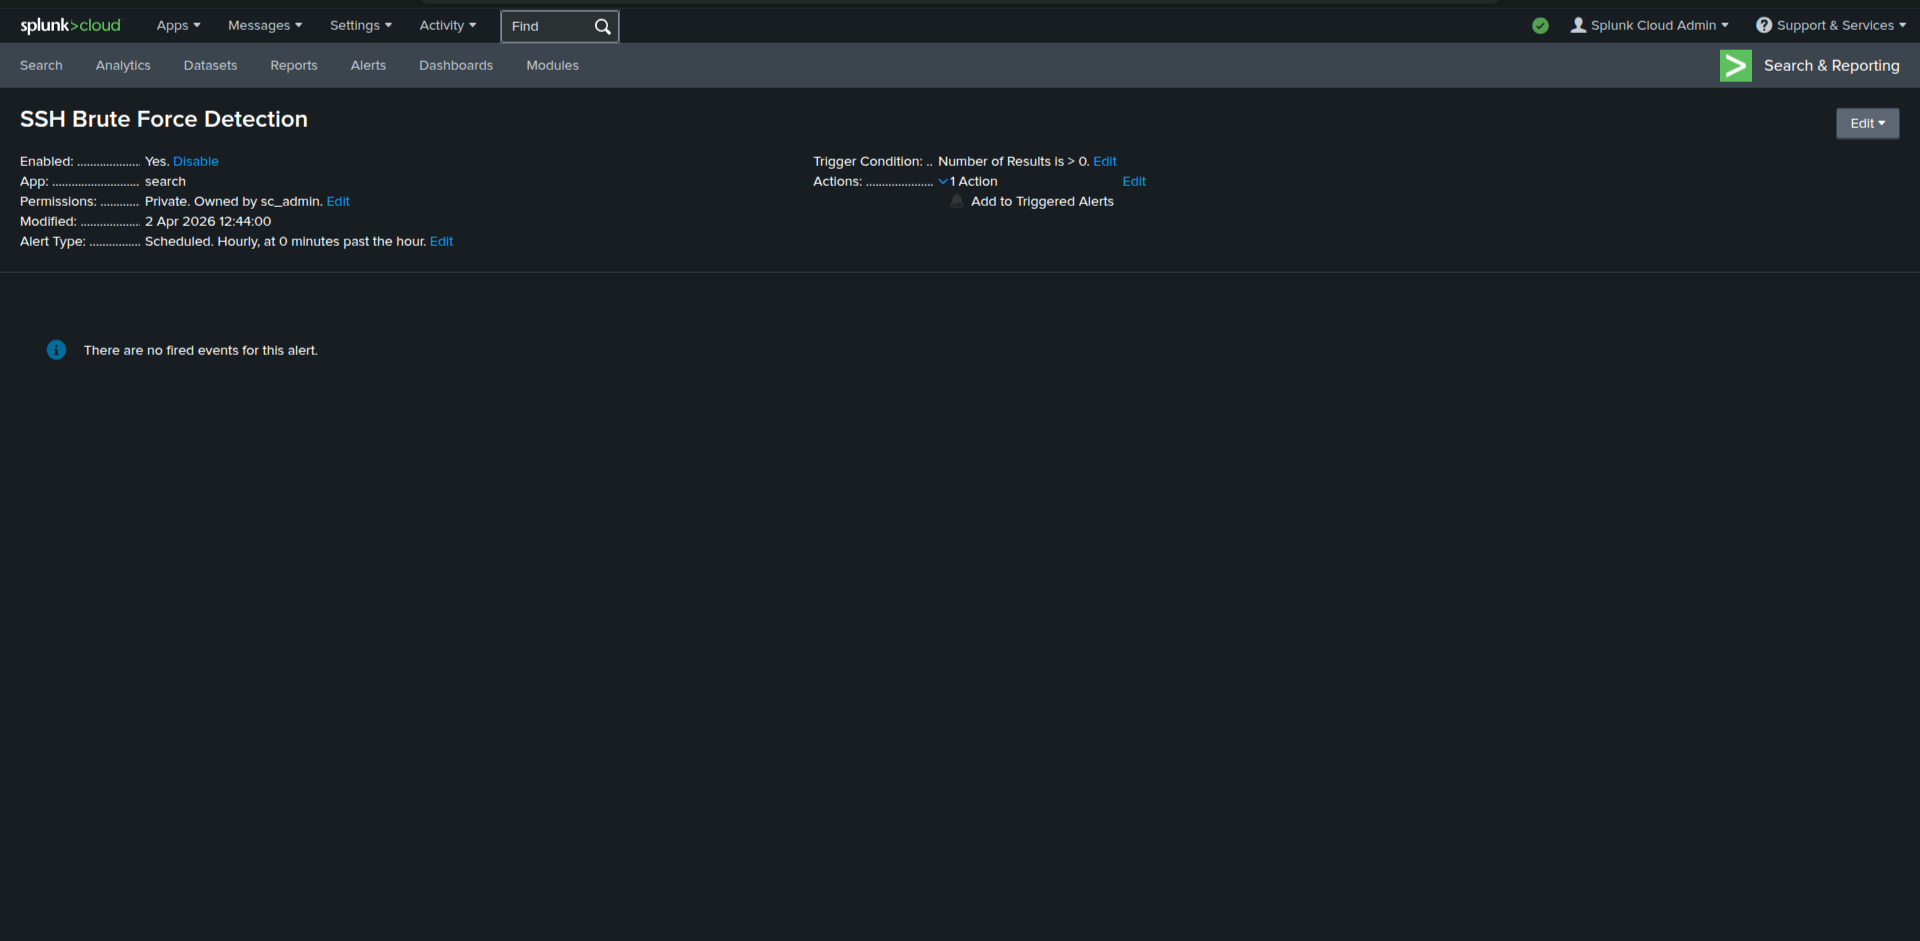This screenshot has height=941, width=1920.
Task: Edit the alert Actions
Action: pyautogui.click(x=1134, y=181)
